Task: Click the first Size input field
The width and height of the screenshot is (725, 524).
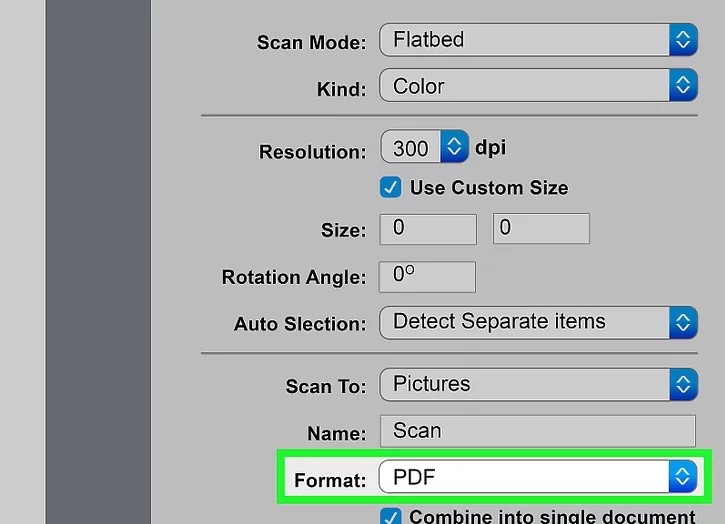Action: [x=428, y=229]
